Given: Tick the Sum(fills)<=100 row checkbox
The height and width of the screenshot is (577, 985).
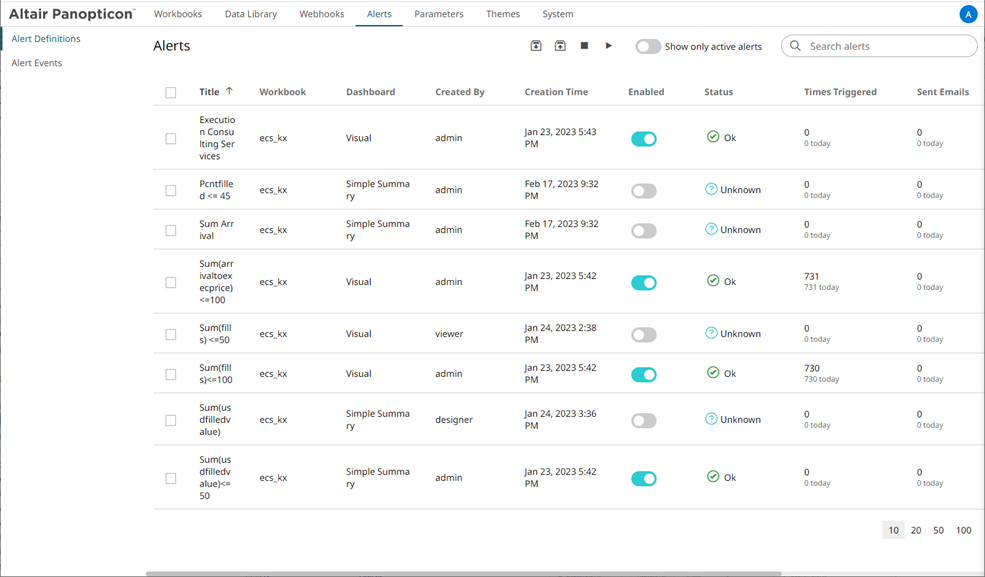Looking at the screenshot, I should coord(171,374).
